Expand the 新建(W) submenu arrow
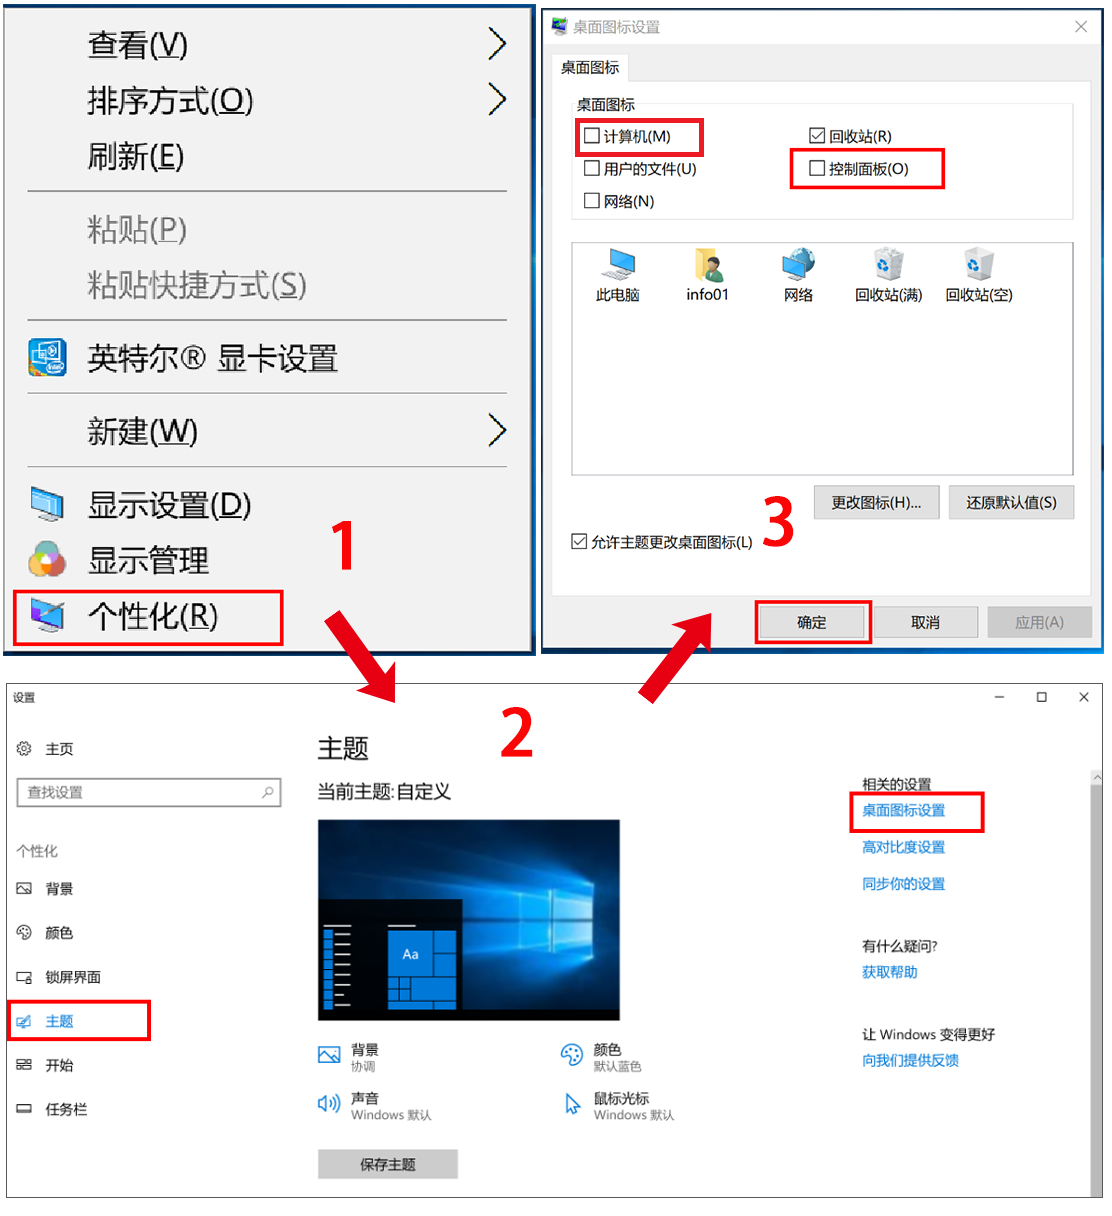 pyautogui.click(x=497, y=430)
